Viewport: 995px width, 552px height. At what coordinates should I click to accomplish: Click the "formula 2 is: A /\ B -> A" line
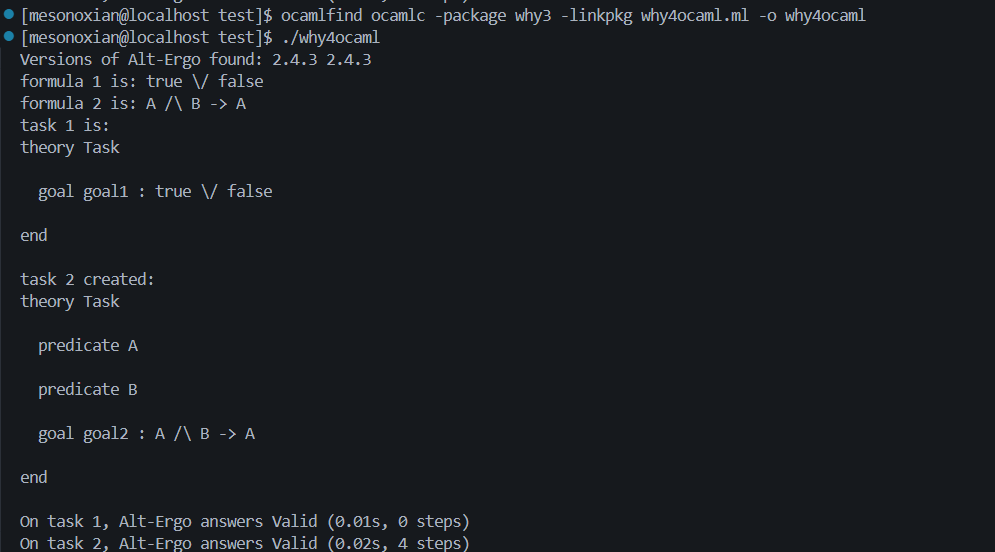click(x=133, y=103)
